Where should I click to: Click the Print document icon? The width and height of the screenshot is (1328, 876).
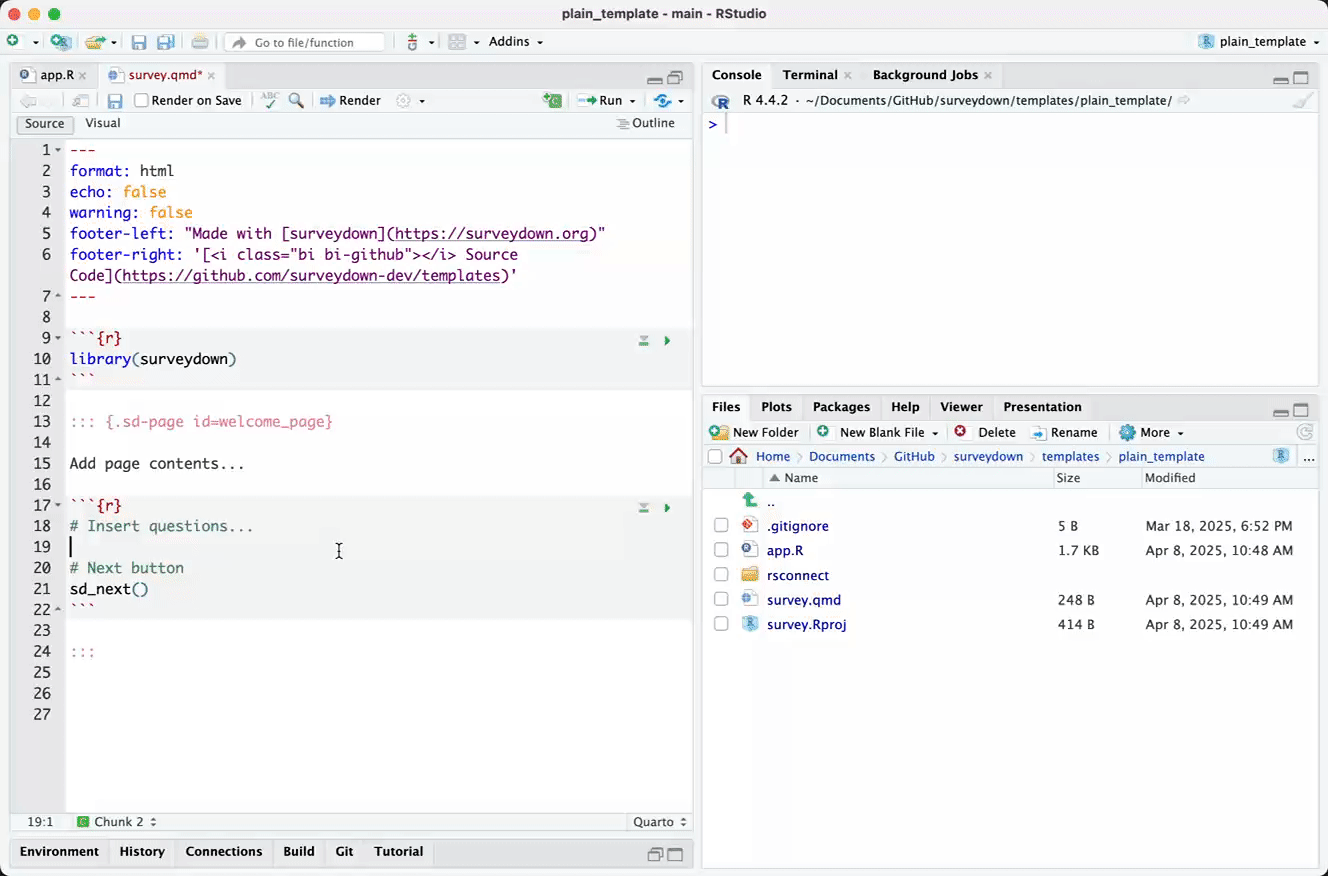pyautogui.click(x=200, y=42)
